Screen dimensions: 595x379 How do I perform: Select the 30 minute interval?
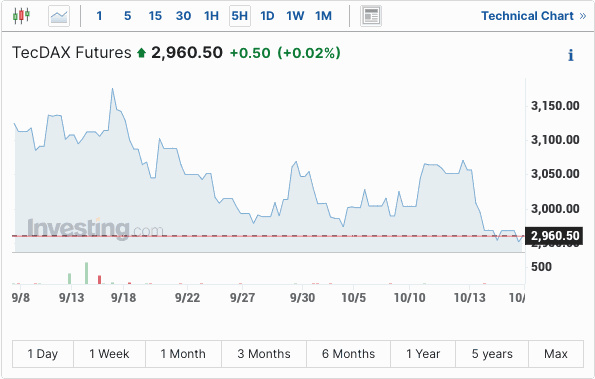coord(183,16)
